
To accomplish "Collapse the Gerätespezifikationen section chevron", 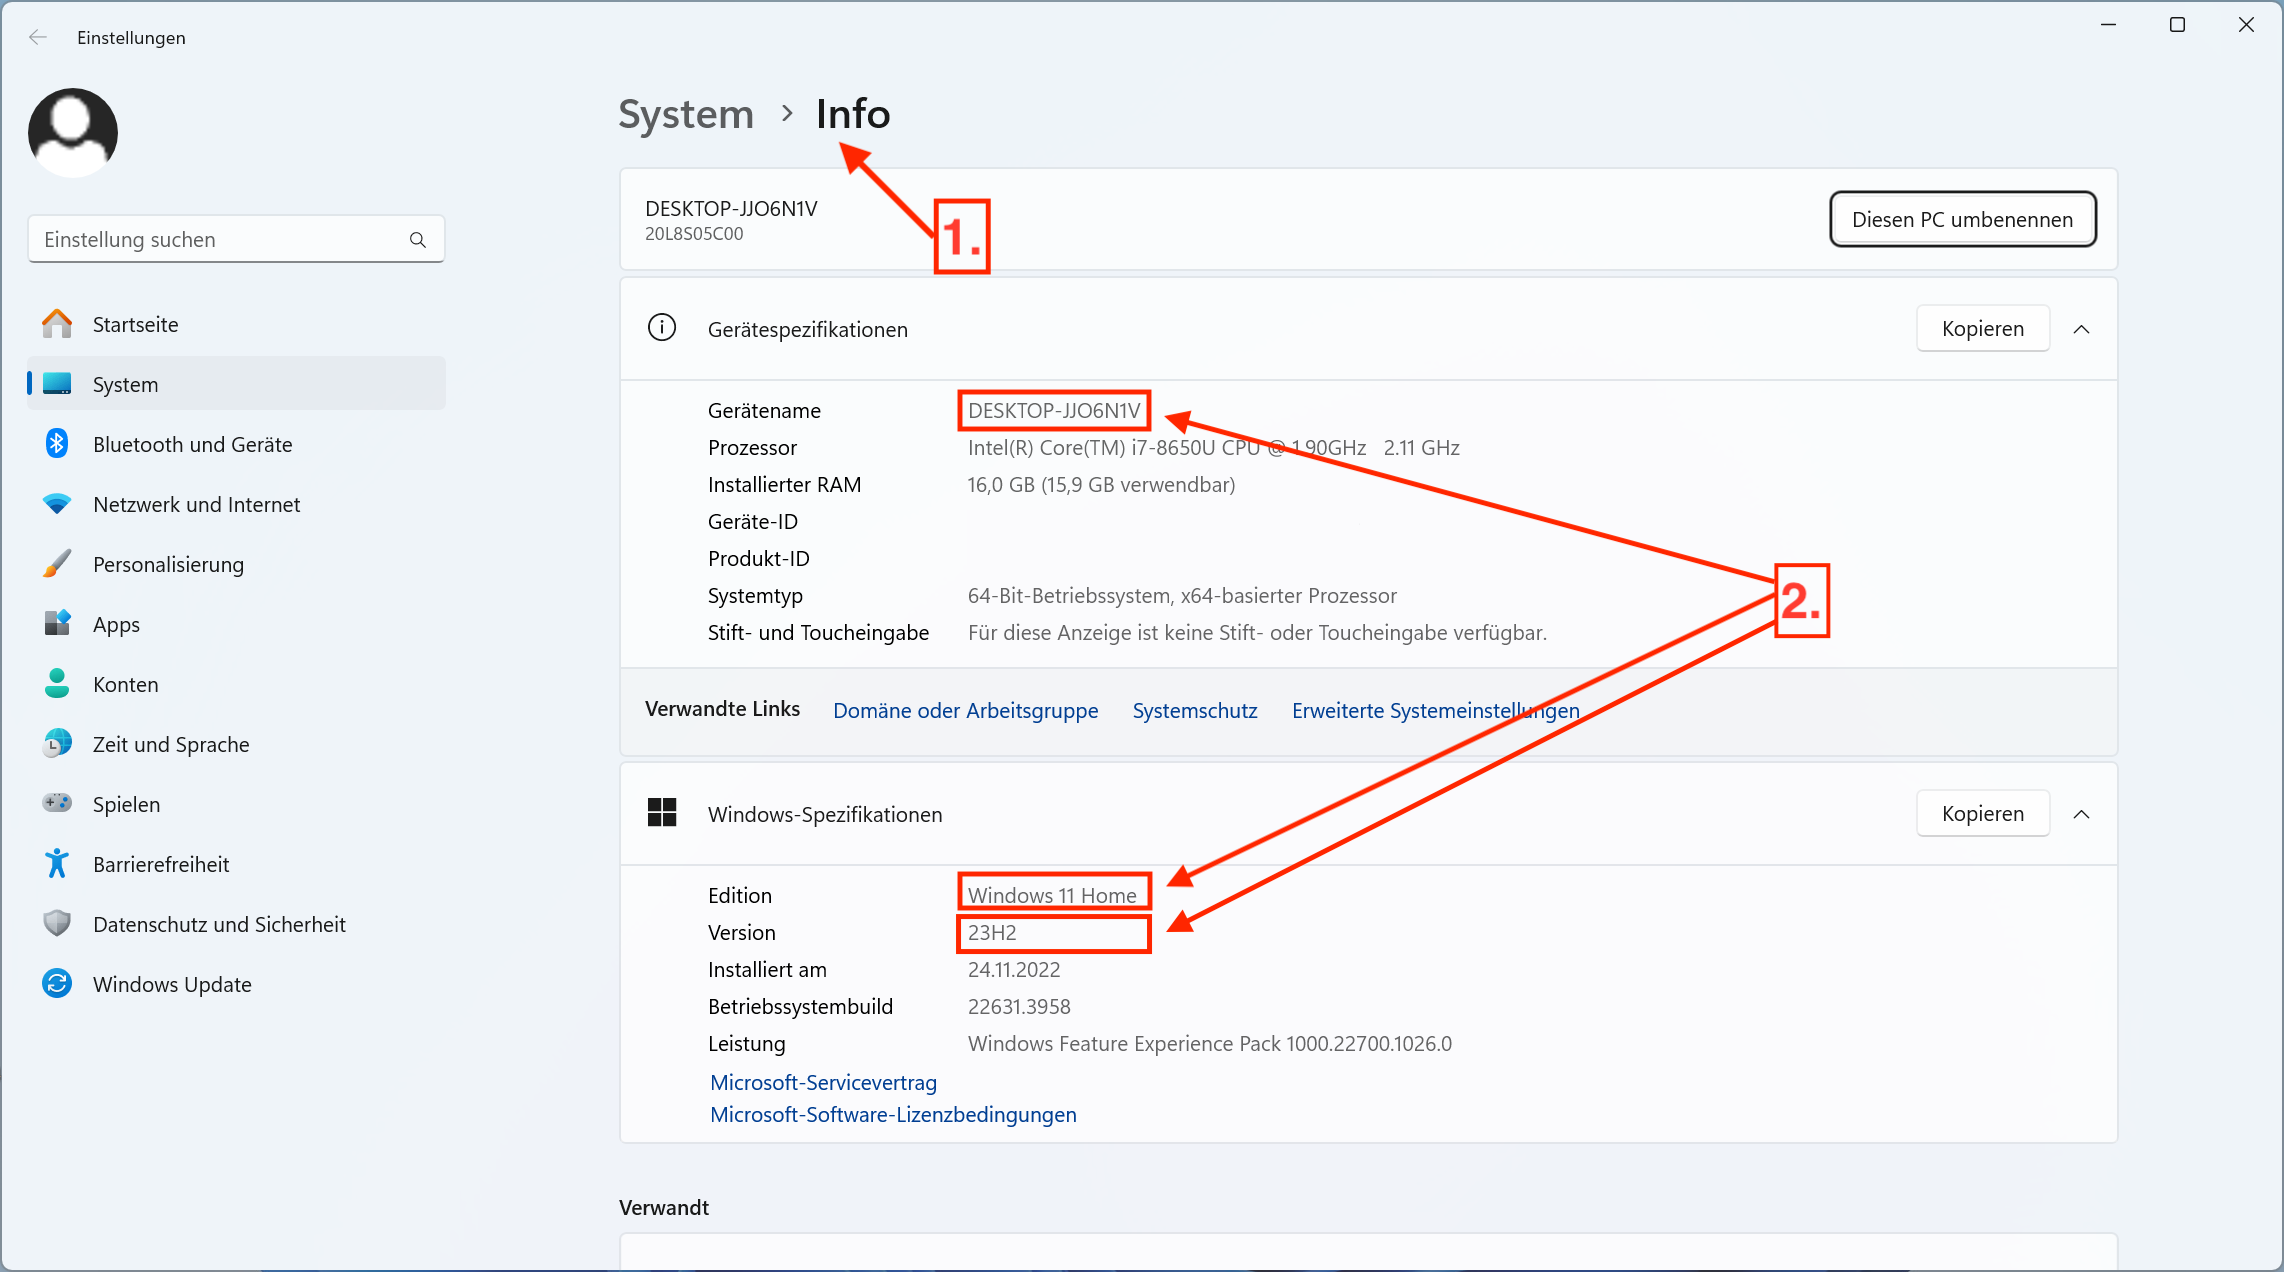I will click(2081, 329).
